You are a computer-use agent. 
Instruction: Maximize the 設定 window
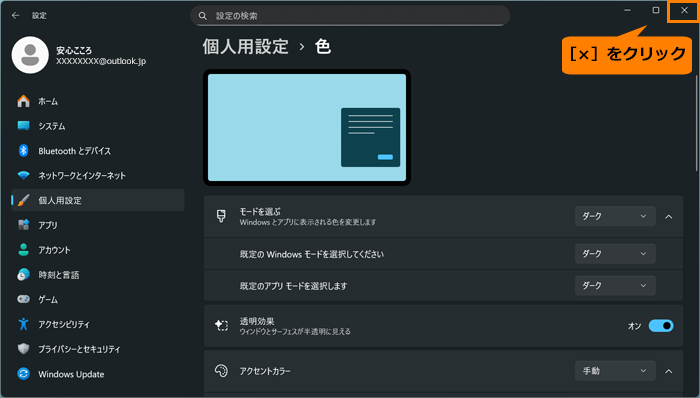pos(655,10)
